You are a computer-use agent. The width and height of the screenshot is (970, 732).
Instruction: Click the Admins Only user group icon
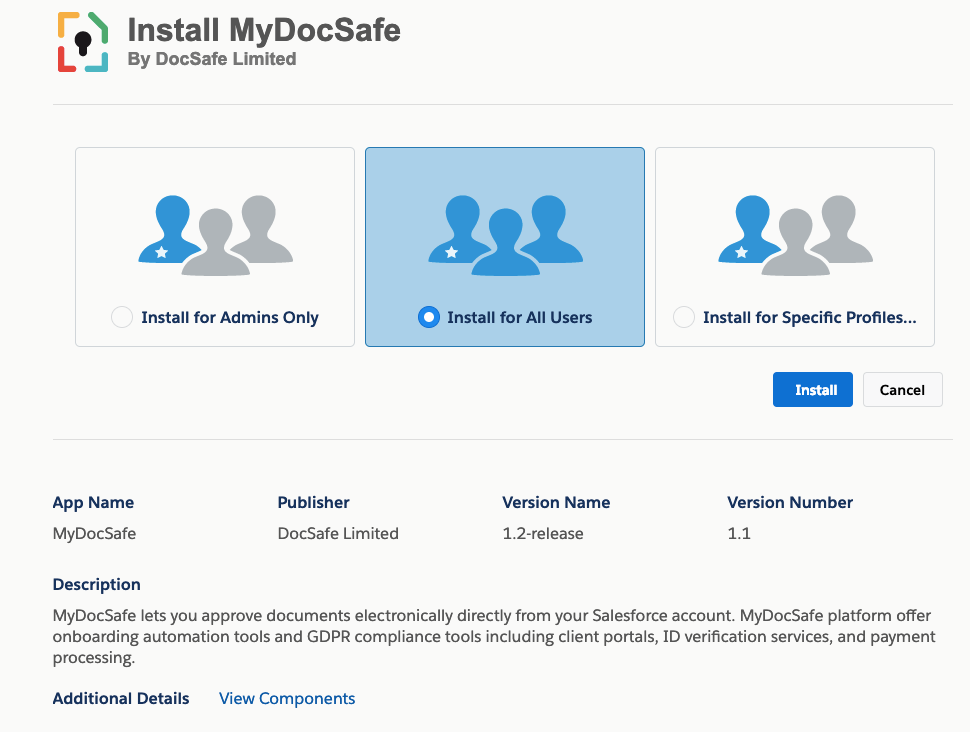point(215,235)
